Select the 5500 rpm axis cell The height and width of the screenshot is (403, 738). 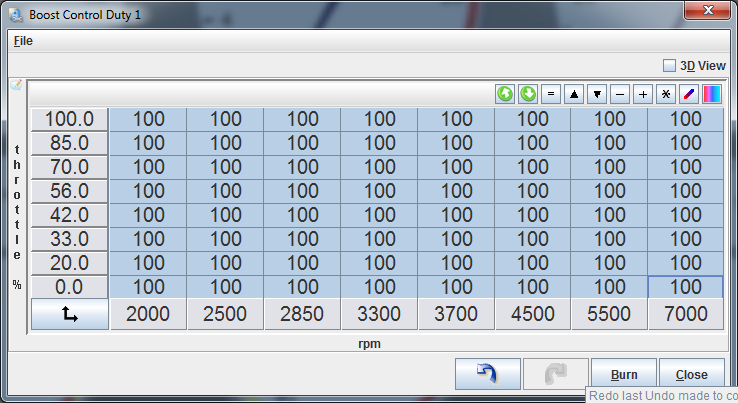pos(610,314)
